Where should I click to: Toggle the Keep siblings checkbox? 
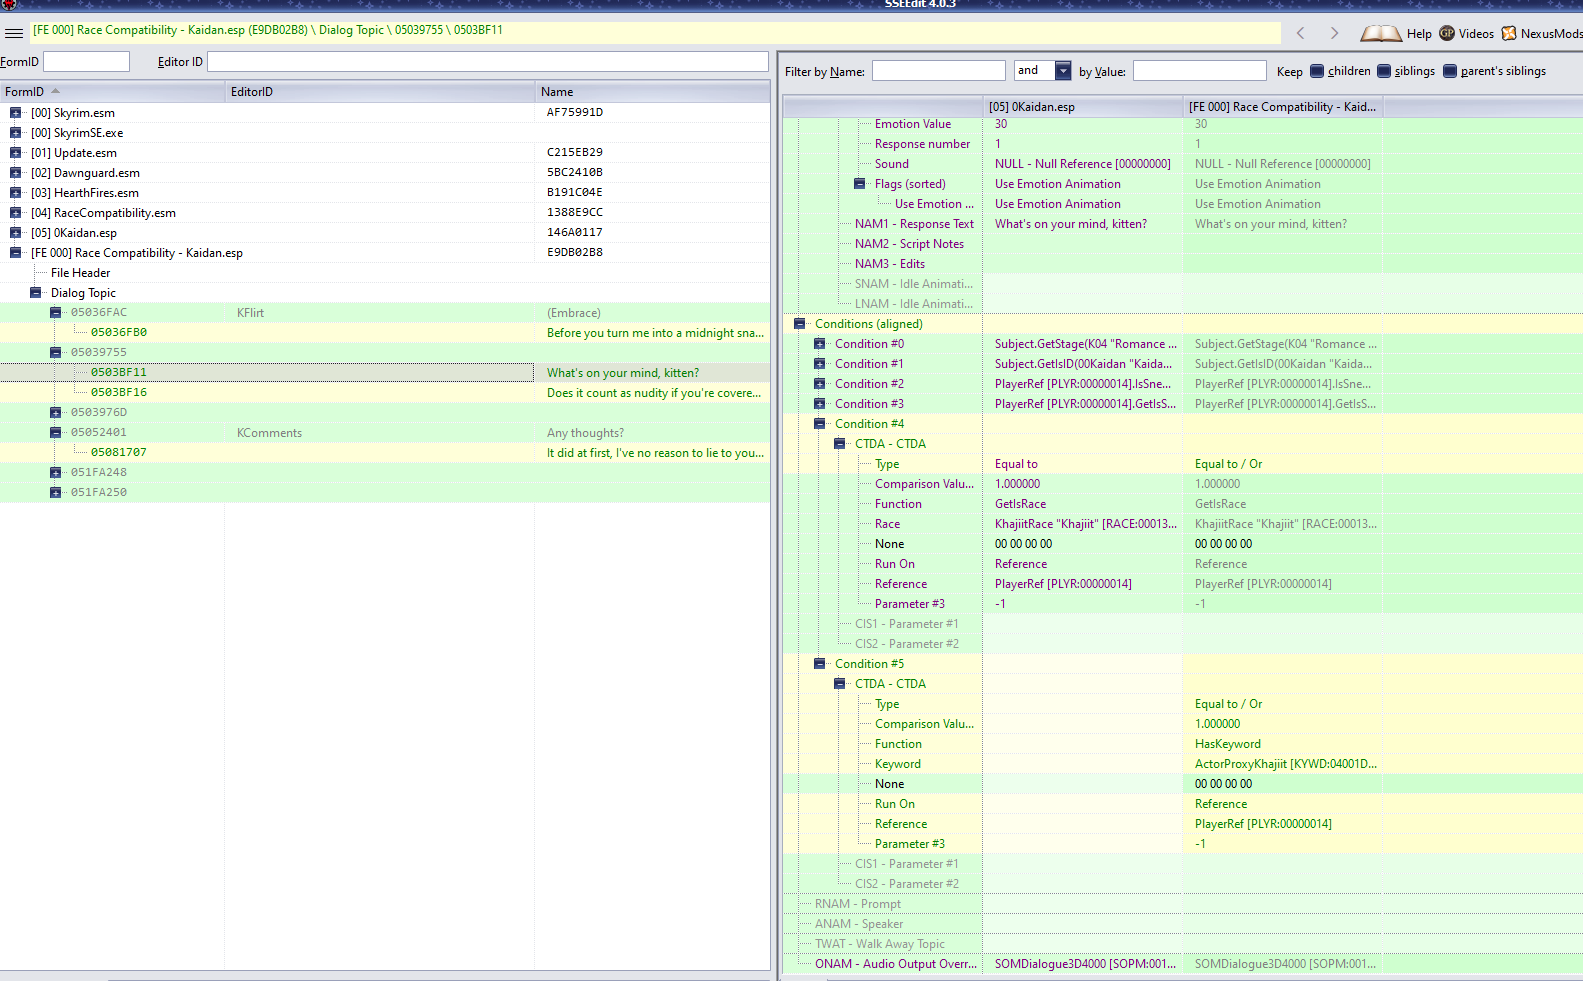[x=1384, y=71]
